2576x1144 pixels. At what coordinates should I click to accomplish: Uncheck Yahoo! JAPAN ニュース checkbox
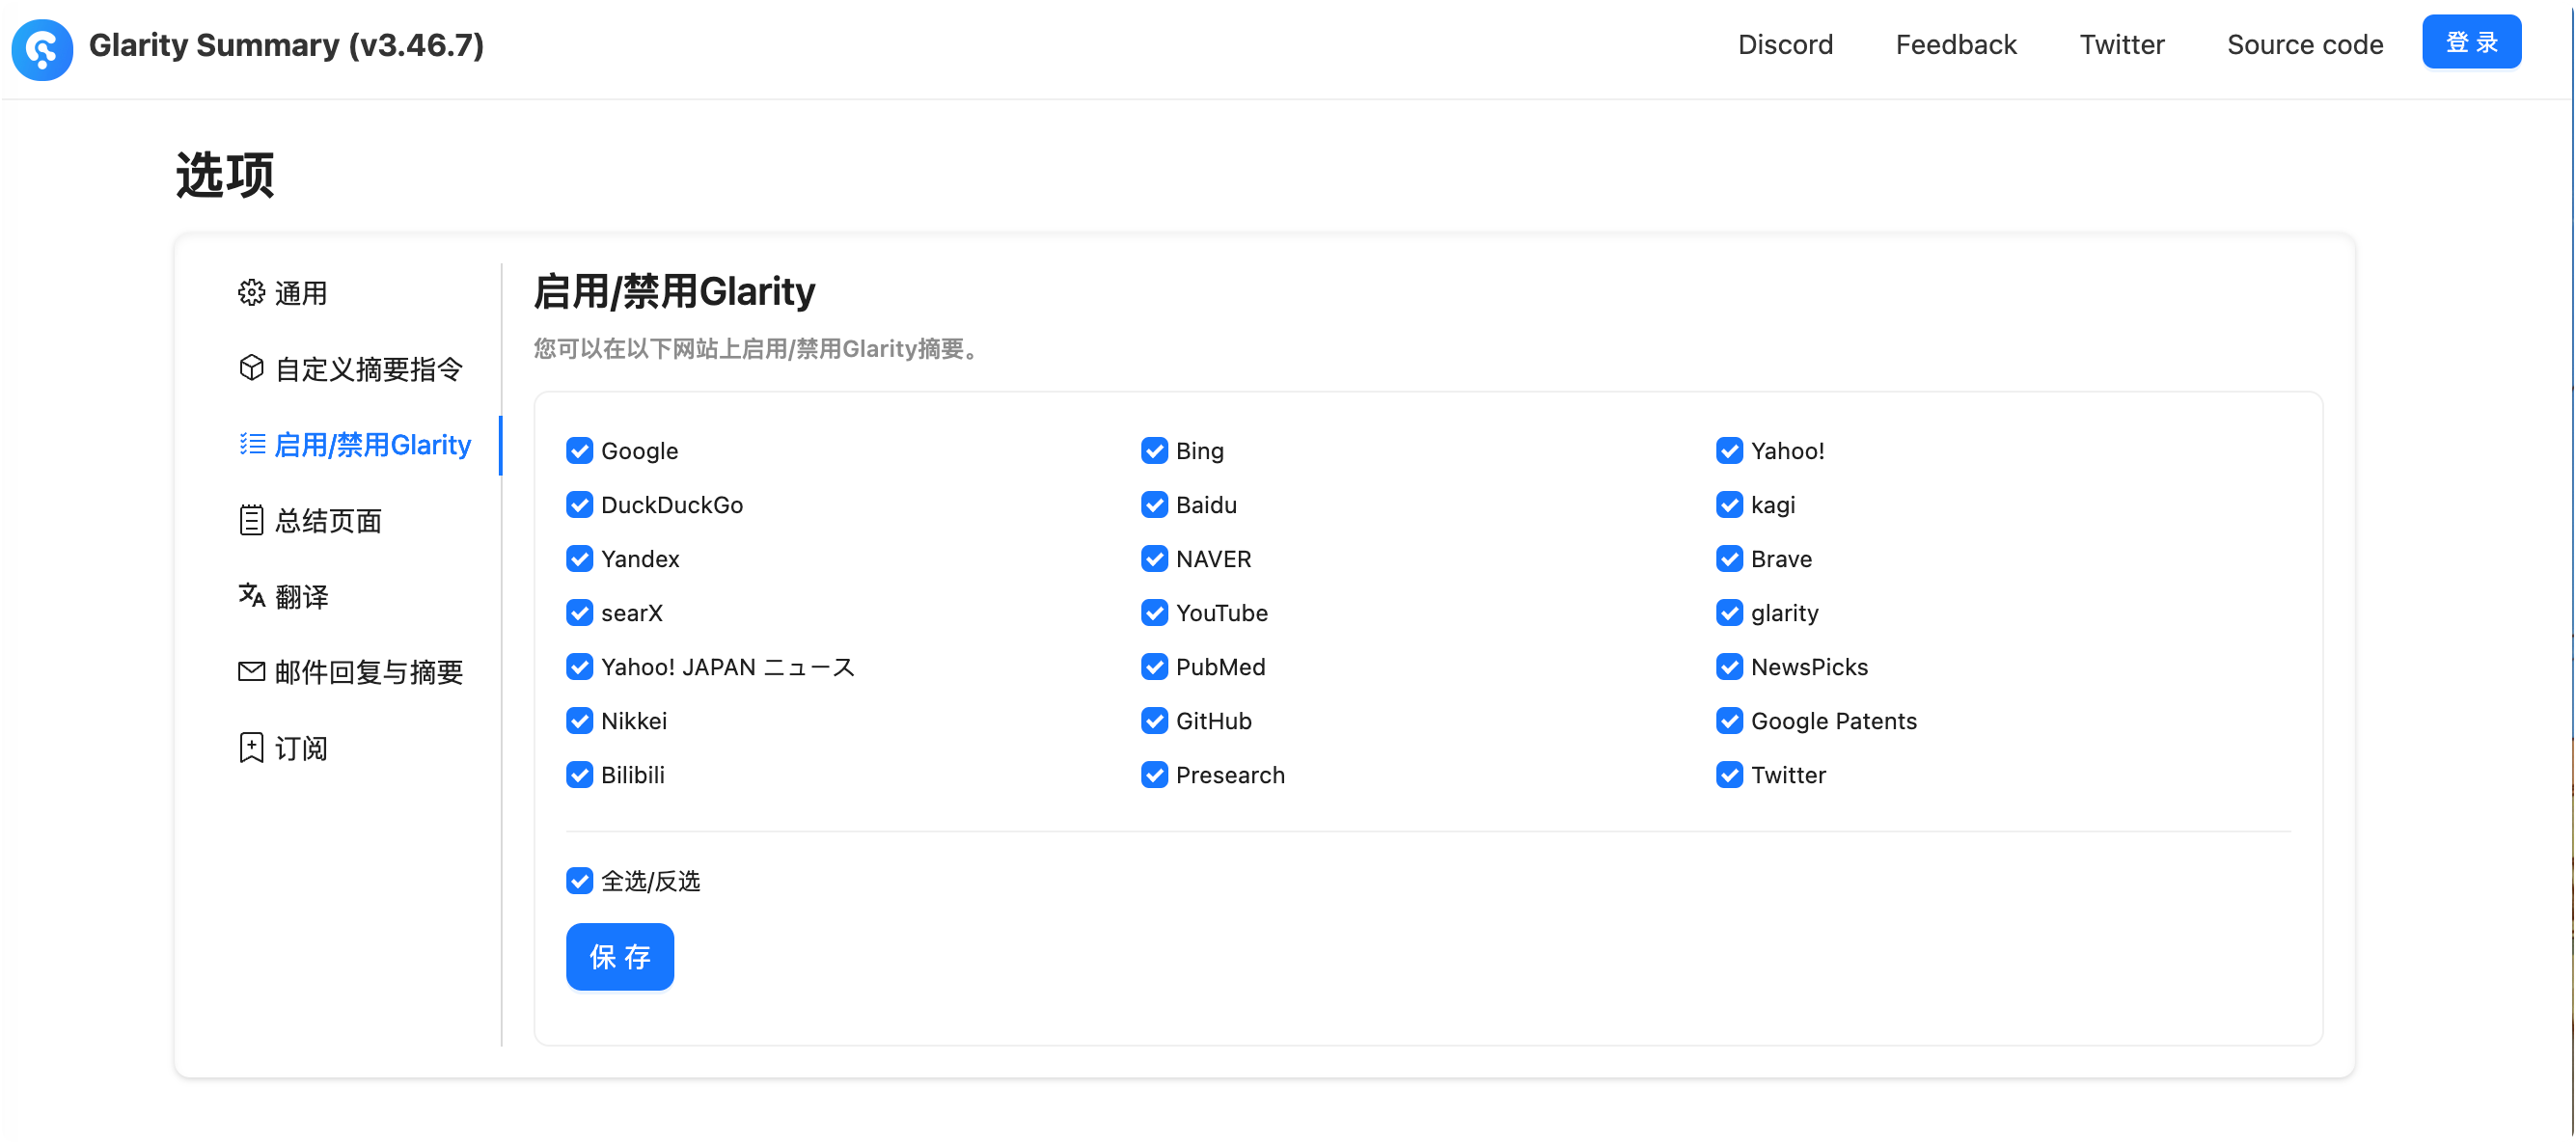click(579, 667)
